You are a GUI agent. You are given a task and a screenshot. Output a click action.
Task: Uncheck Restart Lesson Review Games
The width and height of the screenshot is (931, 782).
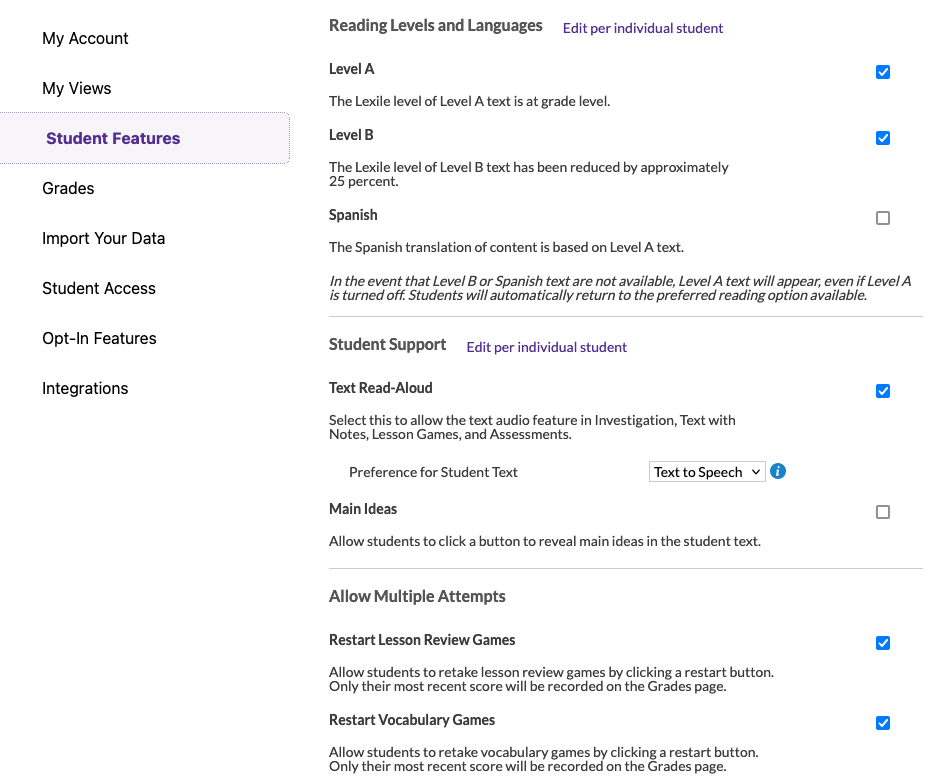click(882, 643)
